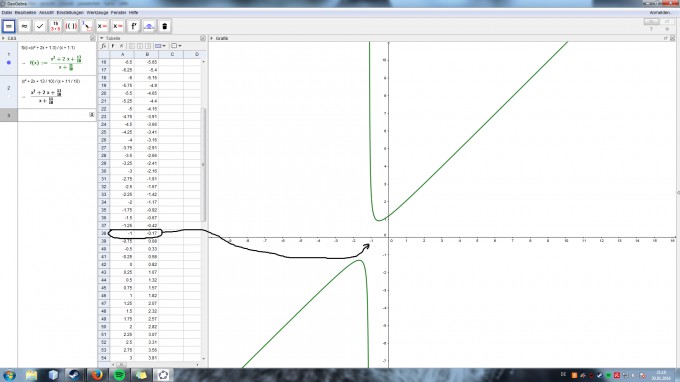This screenshot has width=680, height=382.
Task: Open the Datei menu
Action: pyautogui.click(x=7, y=13)
